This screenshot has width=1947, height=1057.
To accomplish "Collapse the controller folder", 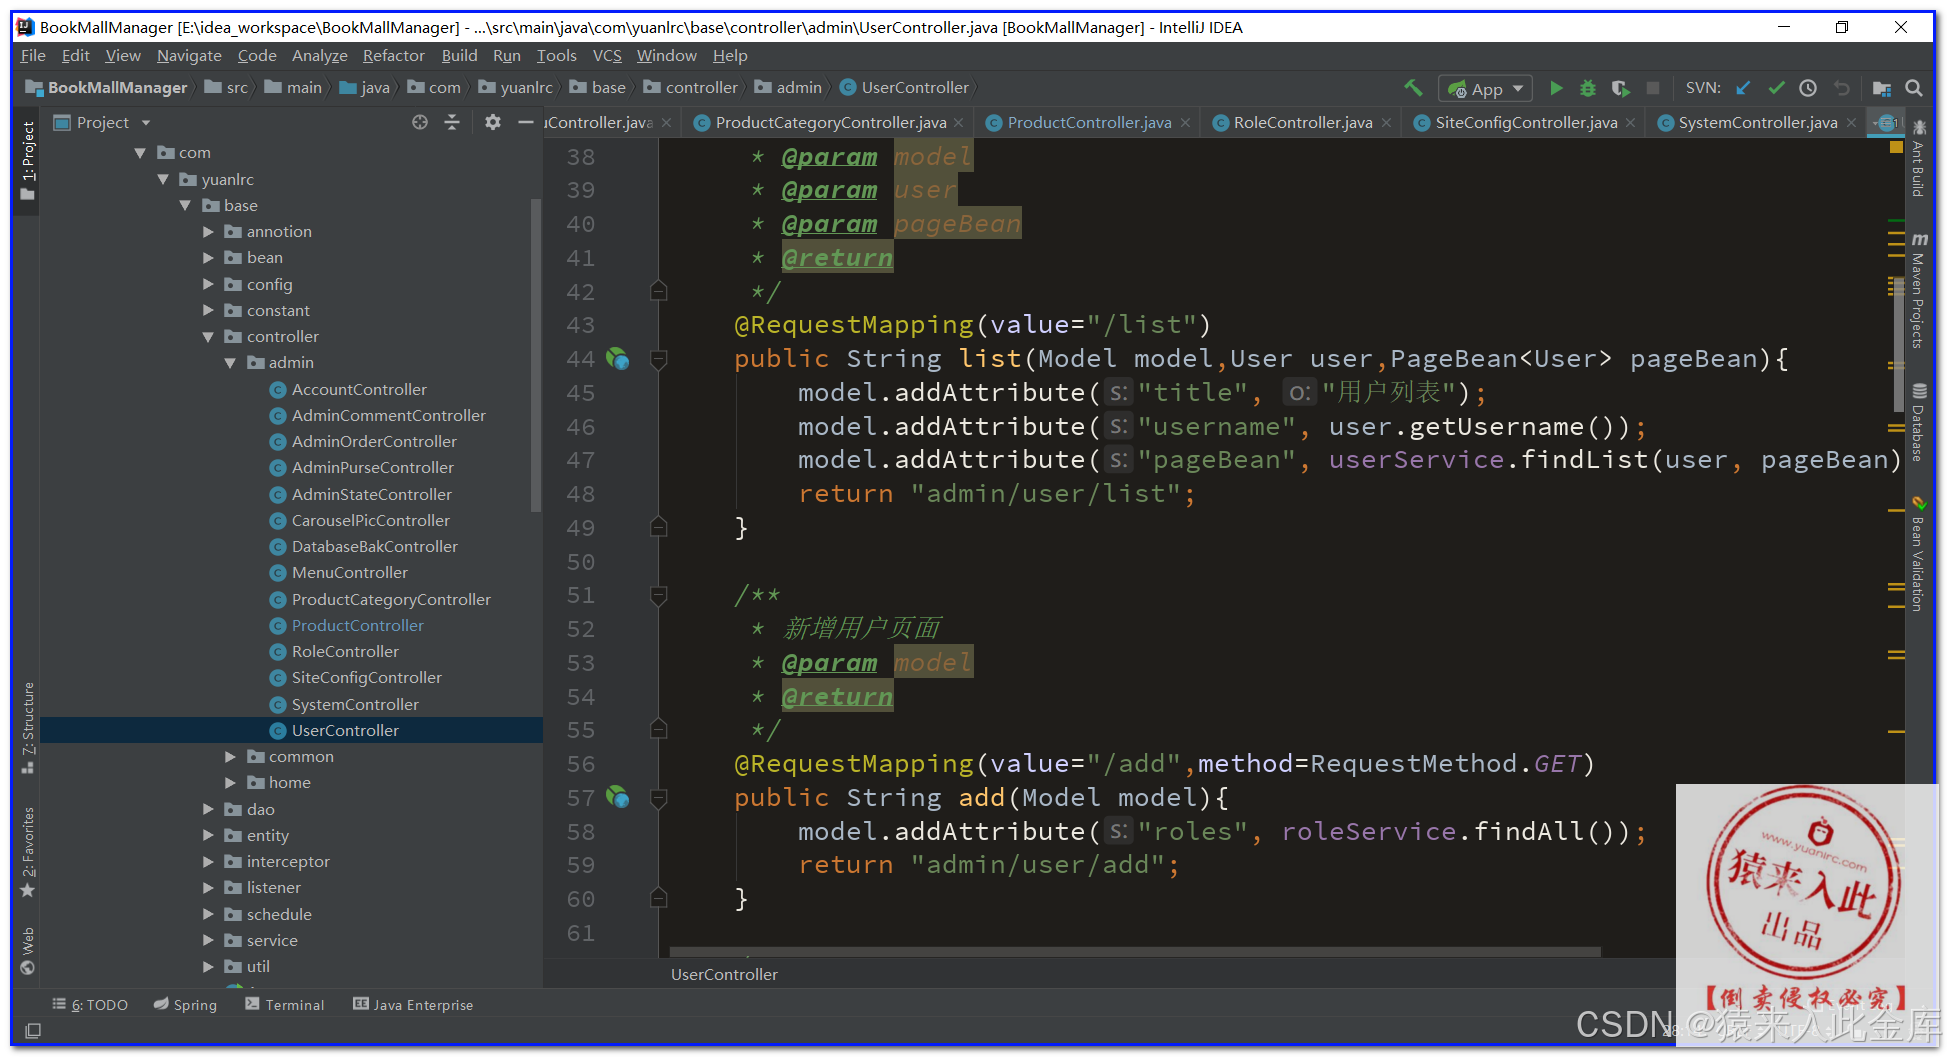I will pyautogui.click(x=208, y=337).
